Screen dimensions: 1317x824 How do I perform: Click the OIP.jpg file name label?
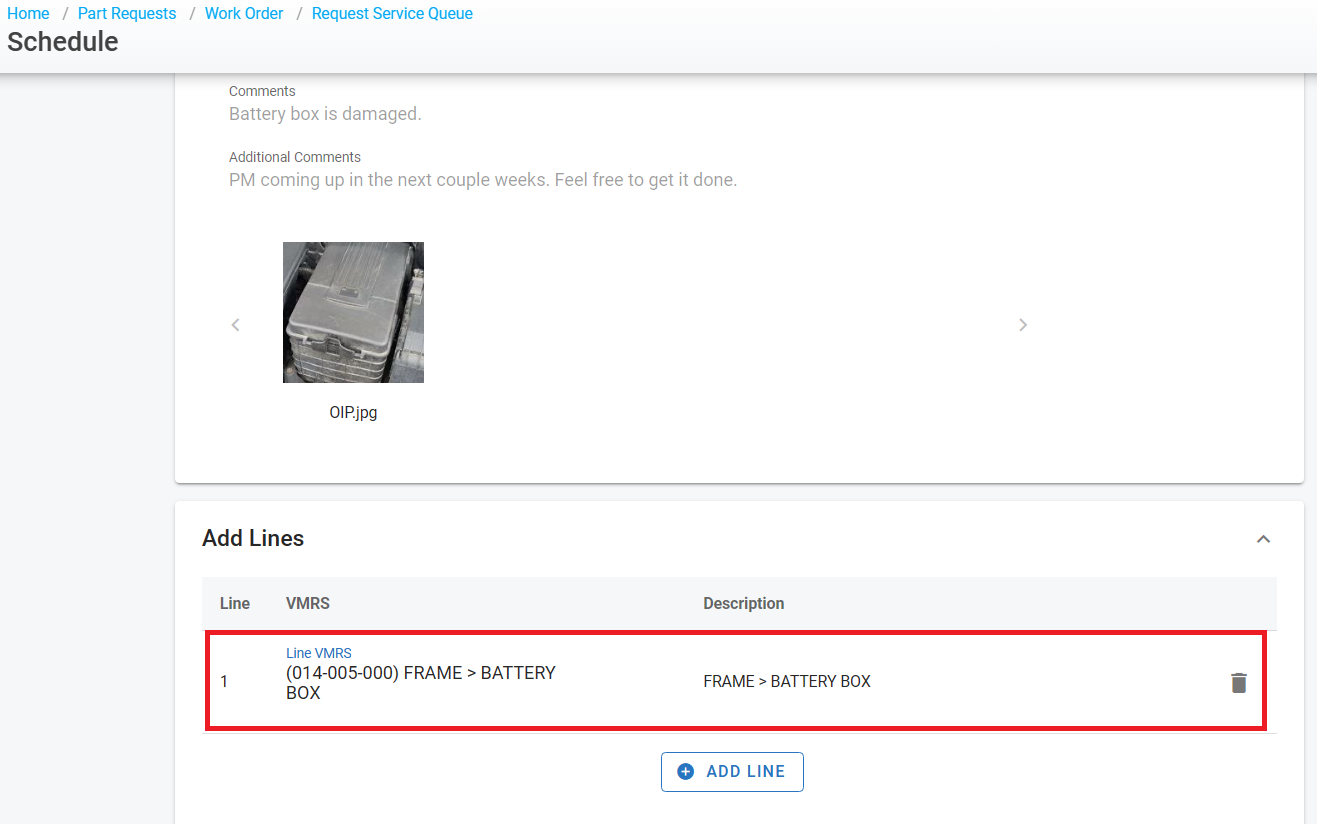tap(353, 412)
